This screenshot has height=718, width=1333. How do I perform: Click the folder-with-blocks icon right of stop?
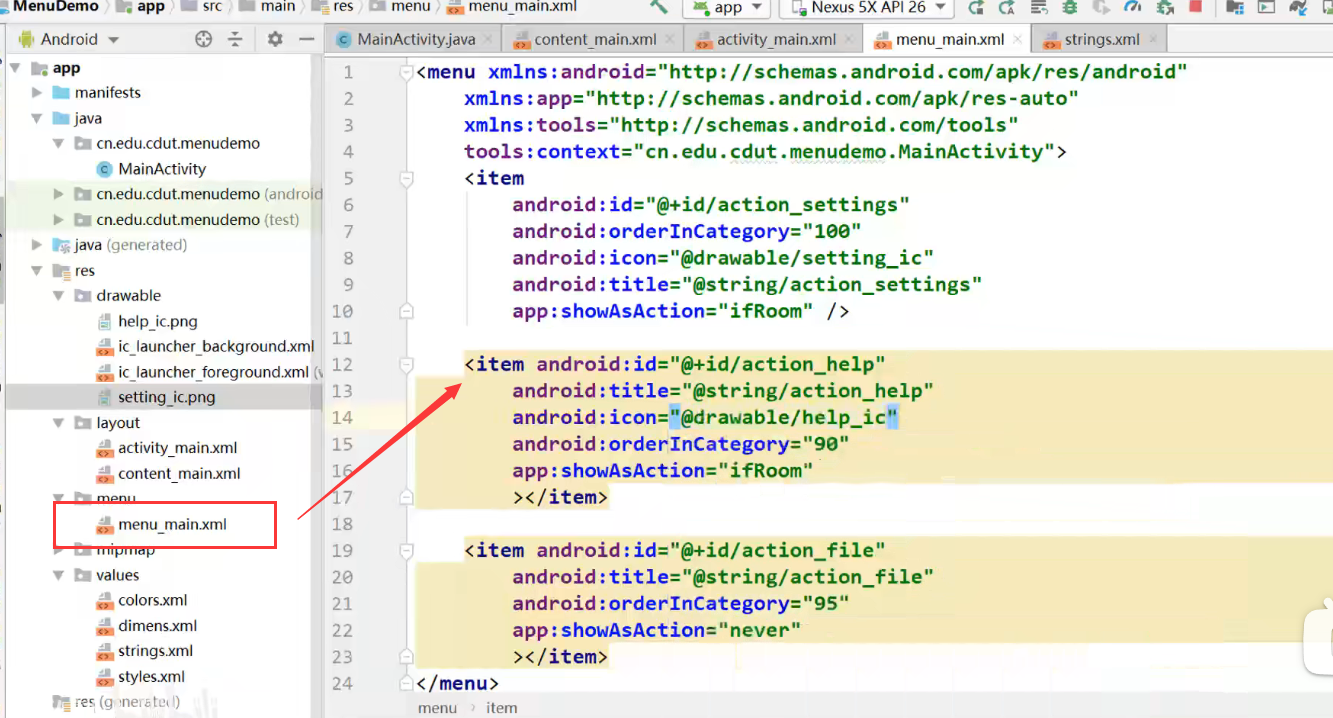tap(1235, 7)
